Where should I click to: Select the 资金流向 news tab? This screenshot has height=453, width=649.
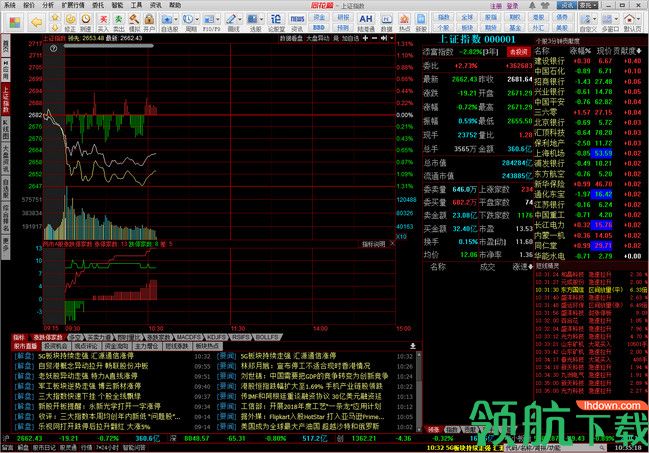click(116, 346)
